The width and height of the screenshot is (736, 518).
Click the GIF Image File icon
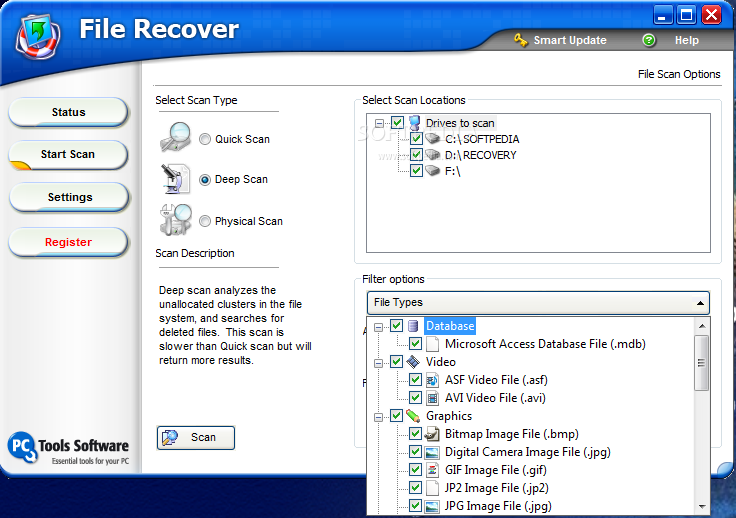[x=432, y=470]
